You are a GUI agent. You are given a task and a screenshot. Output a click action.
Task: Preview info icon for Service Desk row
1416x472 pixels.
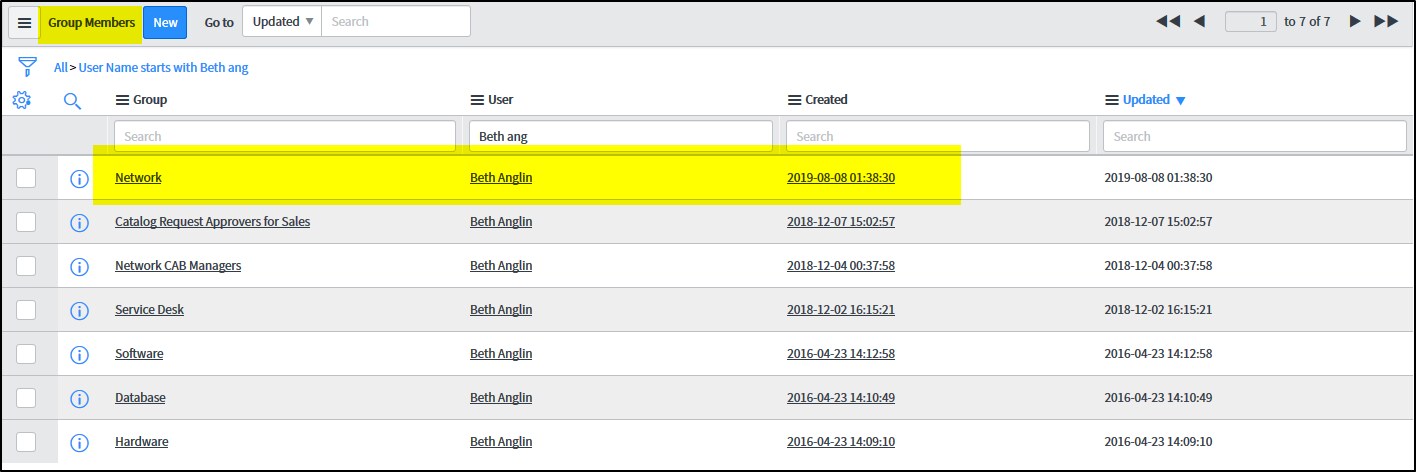79,310
